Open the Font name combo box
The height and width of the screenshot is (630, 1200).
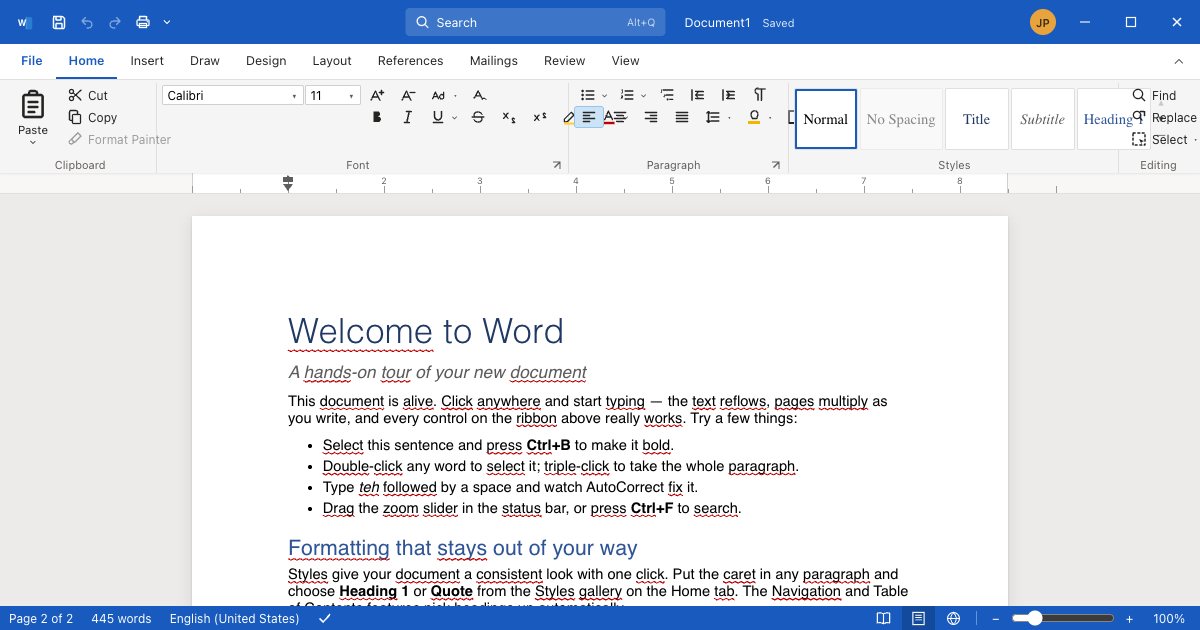pyautogui.click(x=232, y=95)
